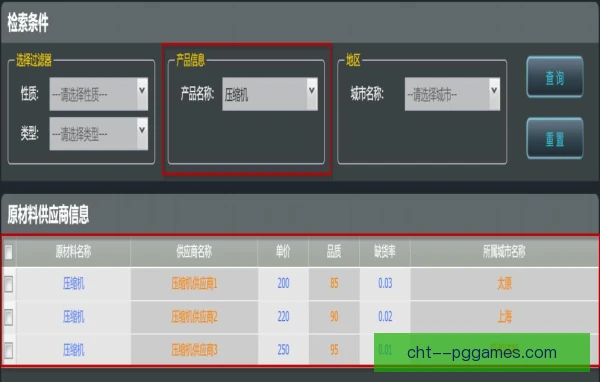Click the city cell 太原
This screenshot has height=382, width=600.
(504, 284)
